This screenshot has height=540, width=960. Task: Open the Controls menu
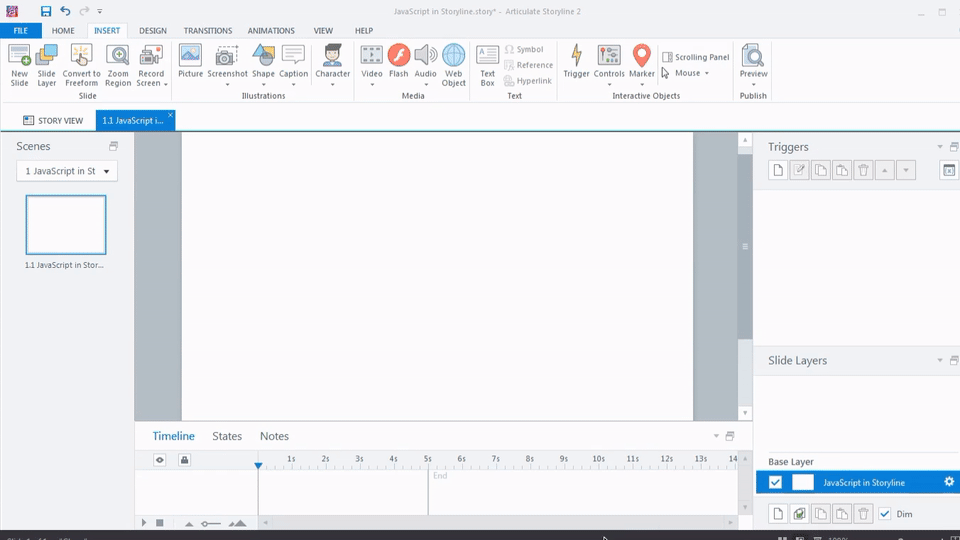point(609,64)
